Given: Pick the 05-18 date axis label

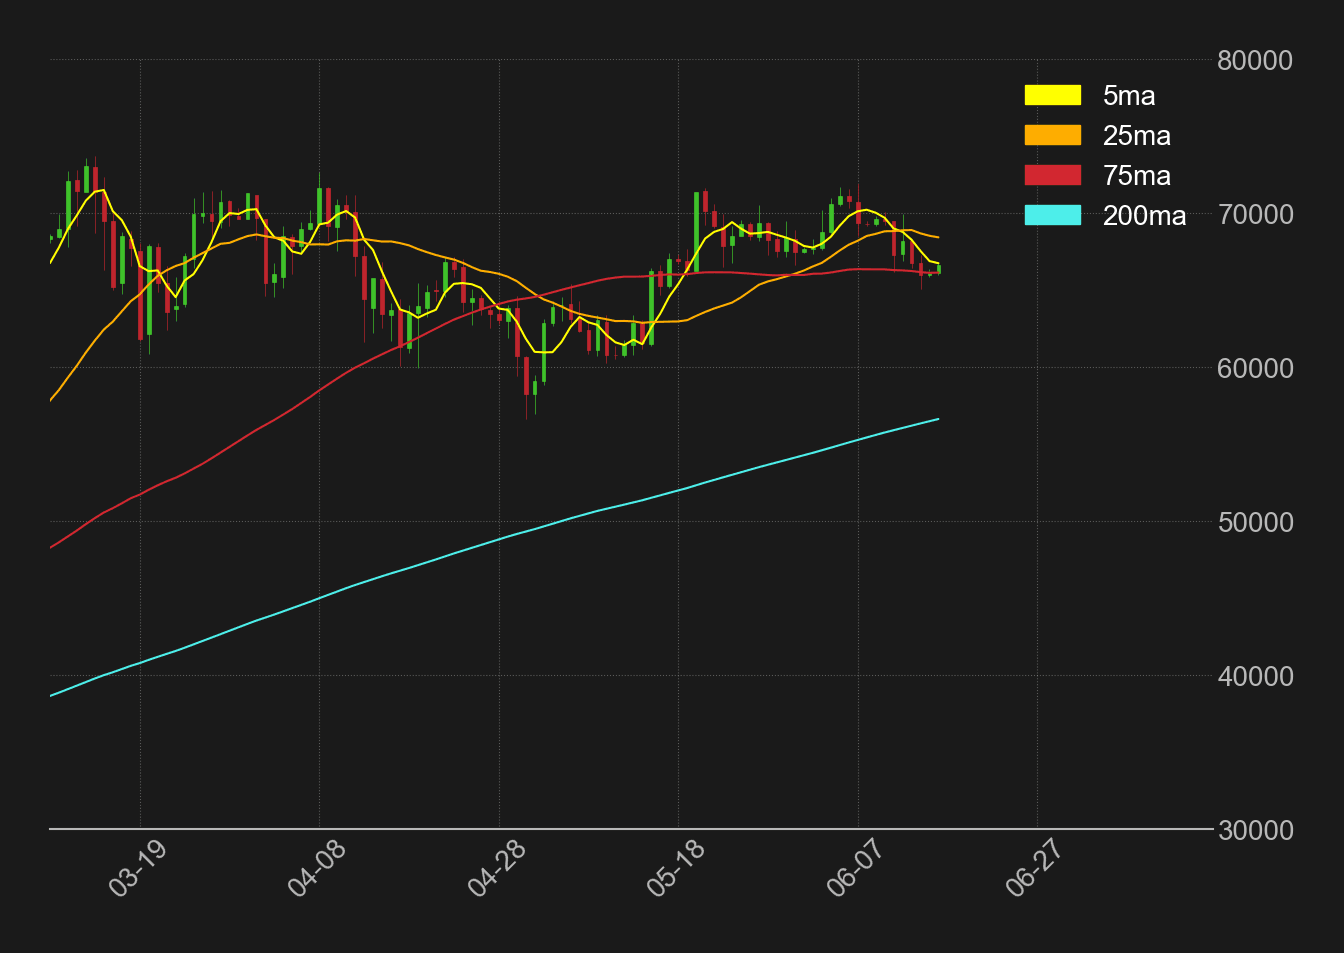Looking at the screenshot, I should click(x=675, y=868).
